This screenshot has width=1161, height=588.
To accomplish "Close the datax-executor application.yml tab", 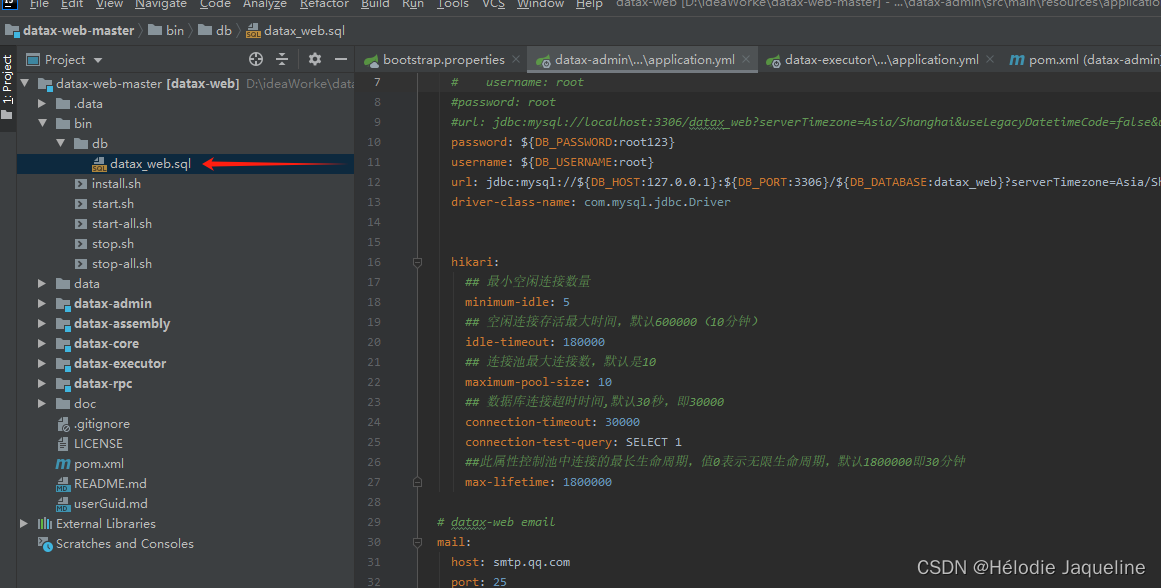I will [989, 60].
